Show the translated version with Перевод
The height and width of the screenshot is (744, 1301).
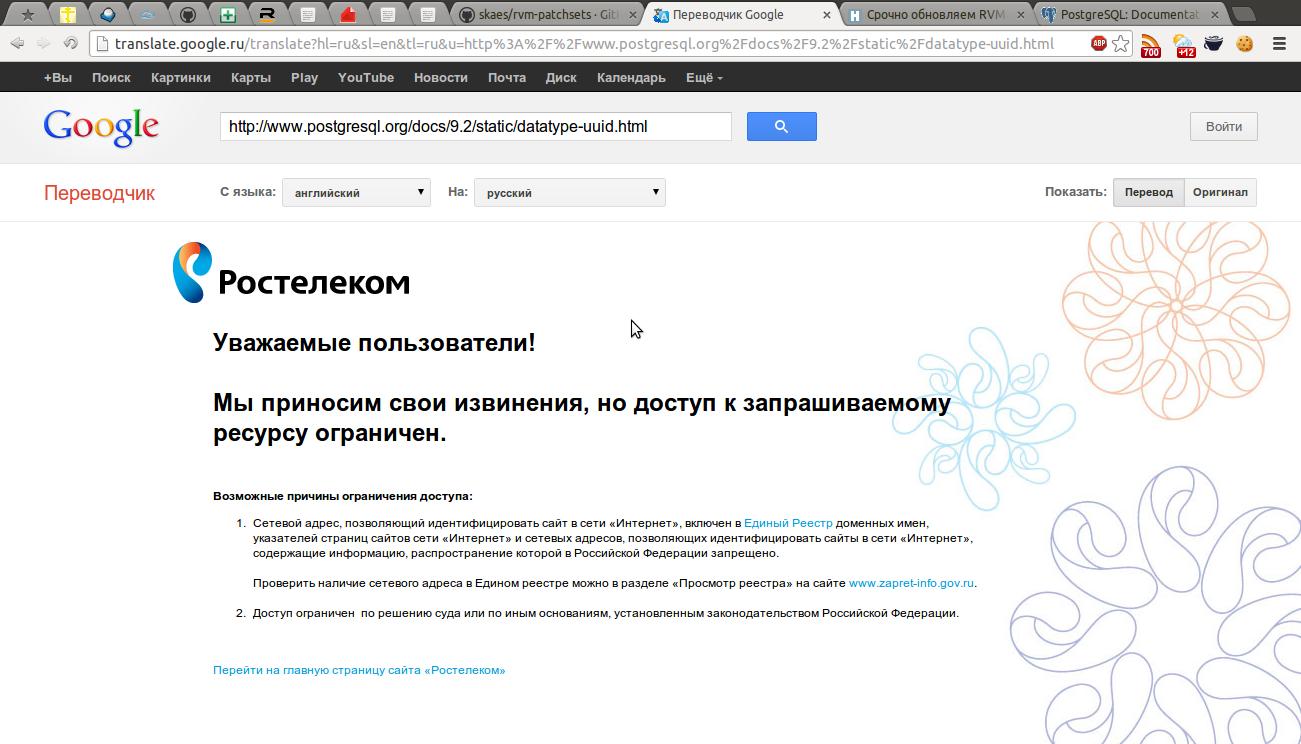click(x=1149, y=192)
